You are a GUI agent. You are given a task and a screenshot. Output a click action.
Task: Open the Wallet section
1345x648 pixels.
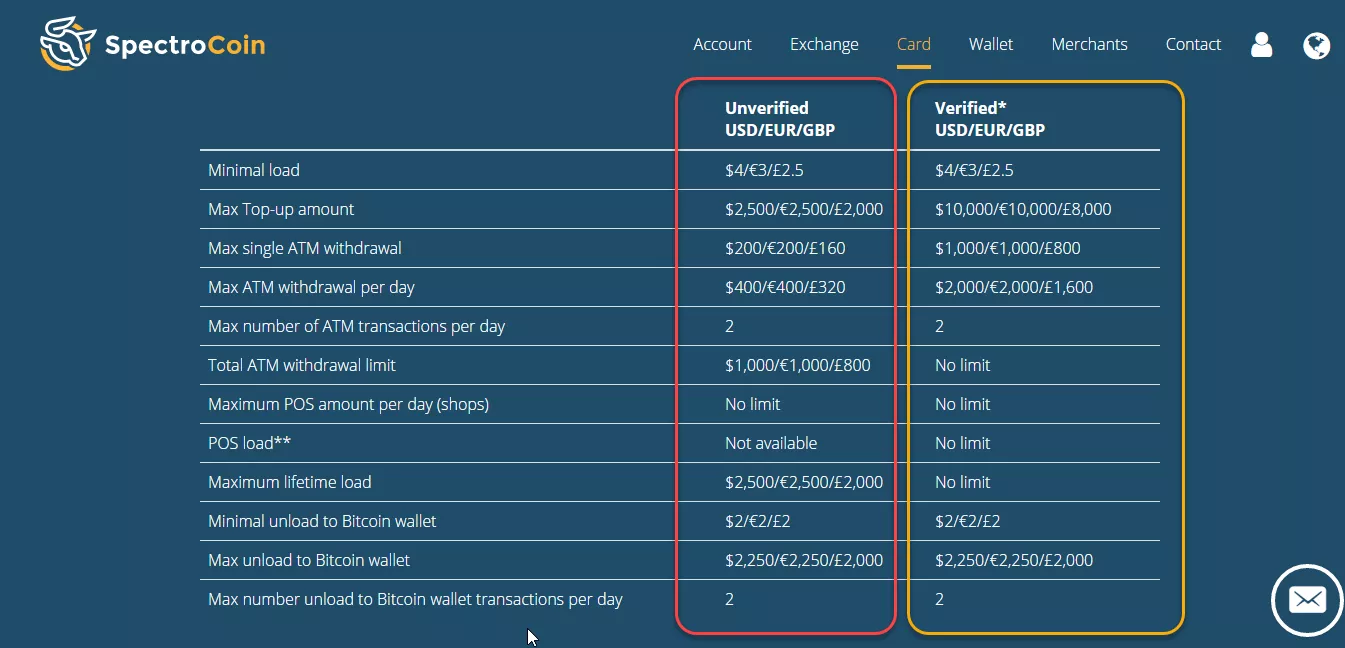coord(991,44)
